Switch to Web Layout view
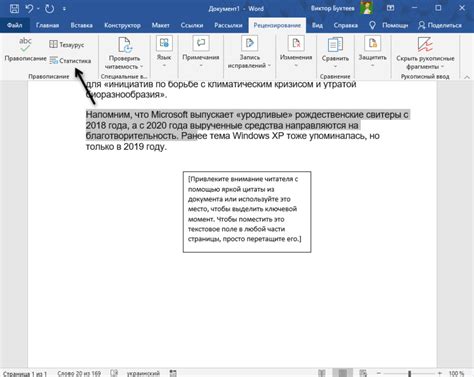 coord(363,373)
